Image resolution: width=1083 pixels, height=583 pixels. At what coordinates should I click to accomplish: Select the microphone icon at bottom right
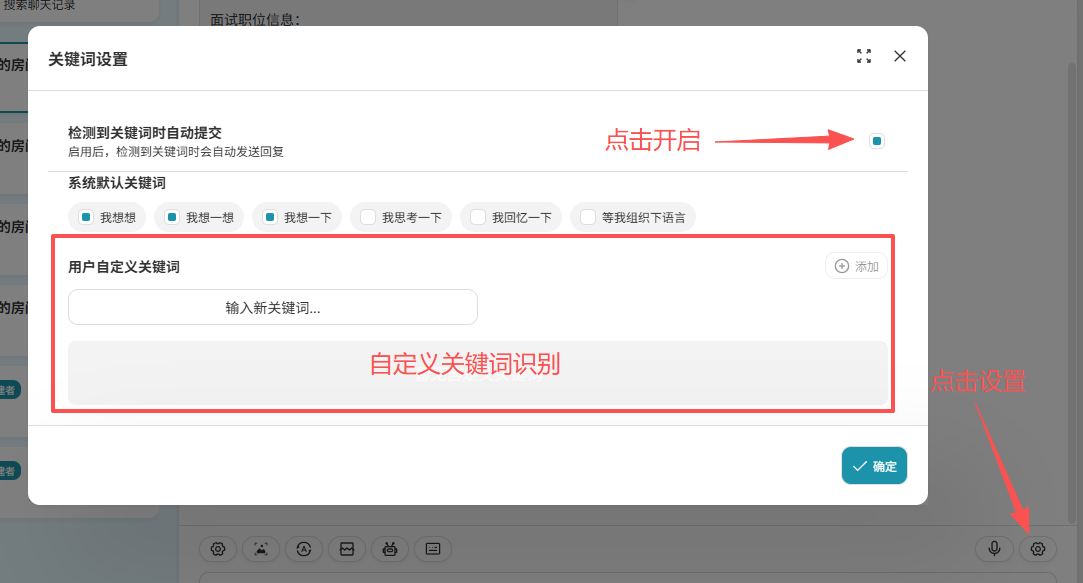click(994, 549)
